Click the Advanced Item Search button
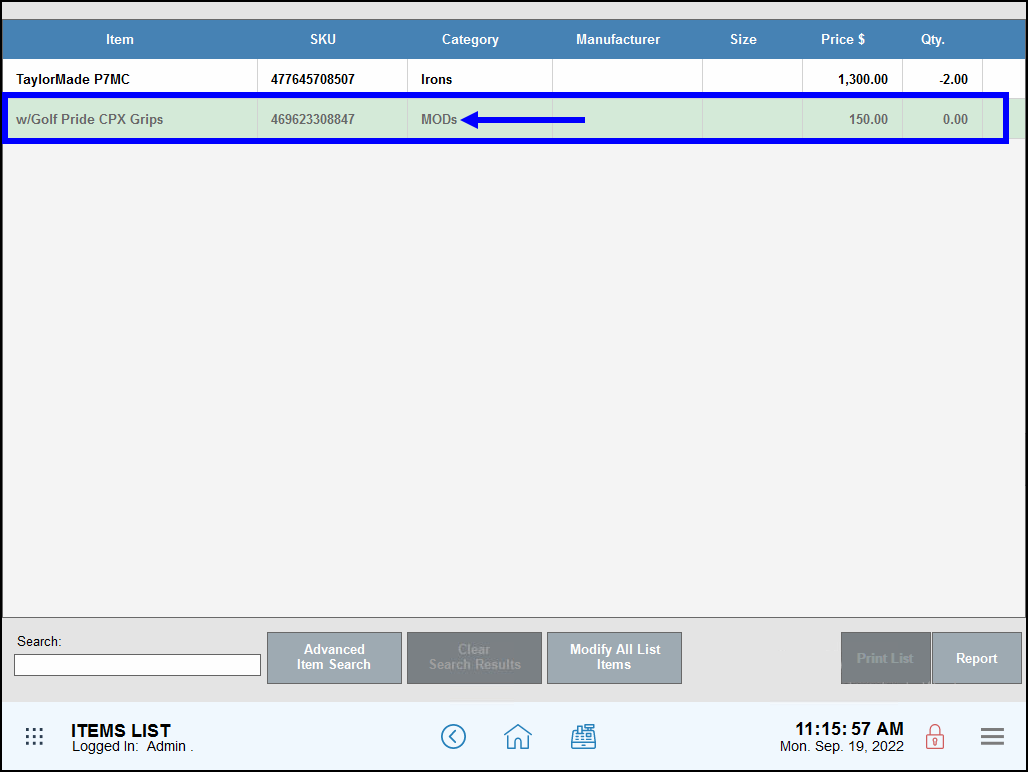Image resolution: width=1028 pixels, height=772 pixels. point(334,657)
